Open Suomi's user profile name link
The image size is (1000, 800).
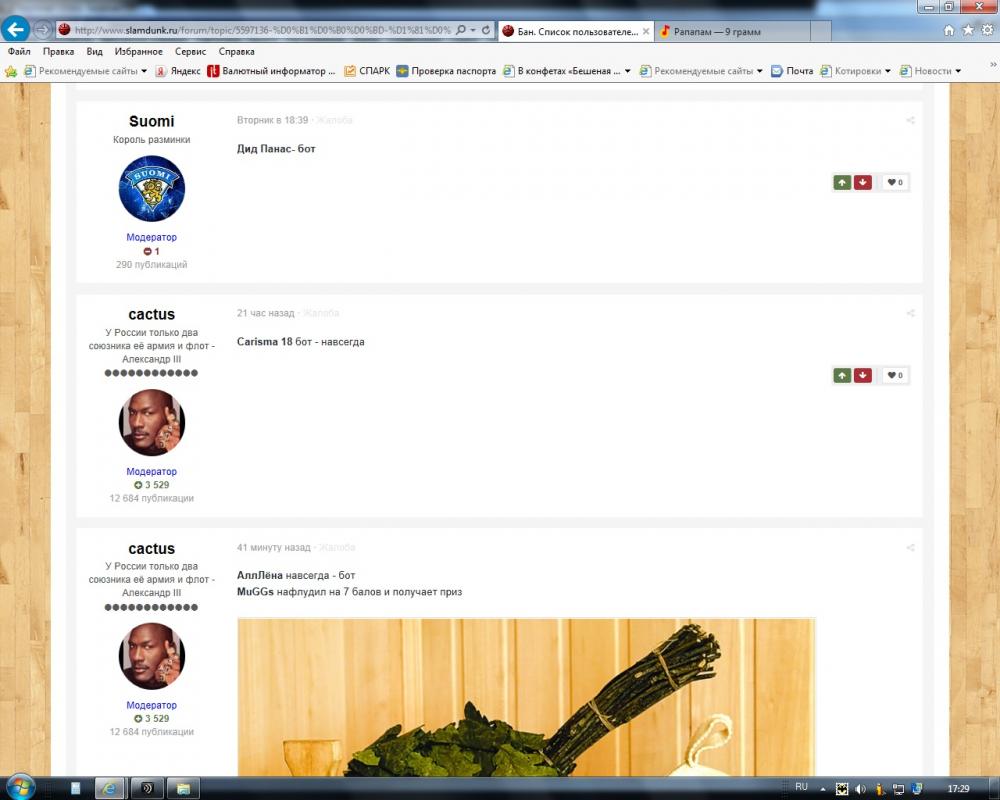(151, 121)
